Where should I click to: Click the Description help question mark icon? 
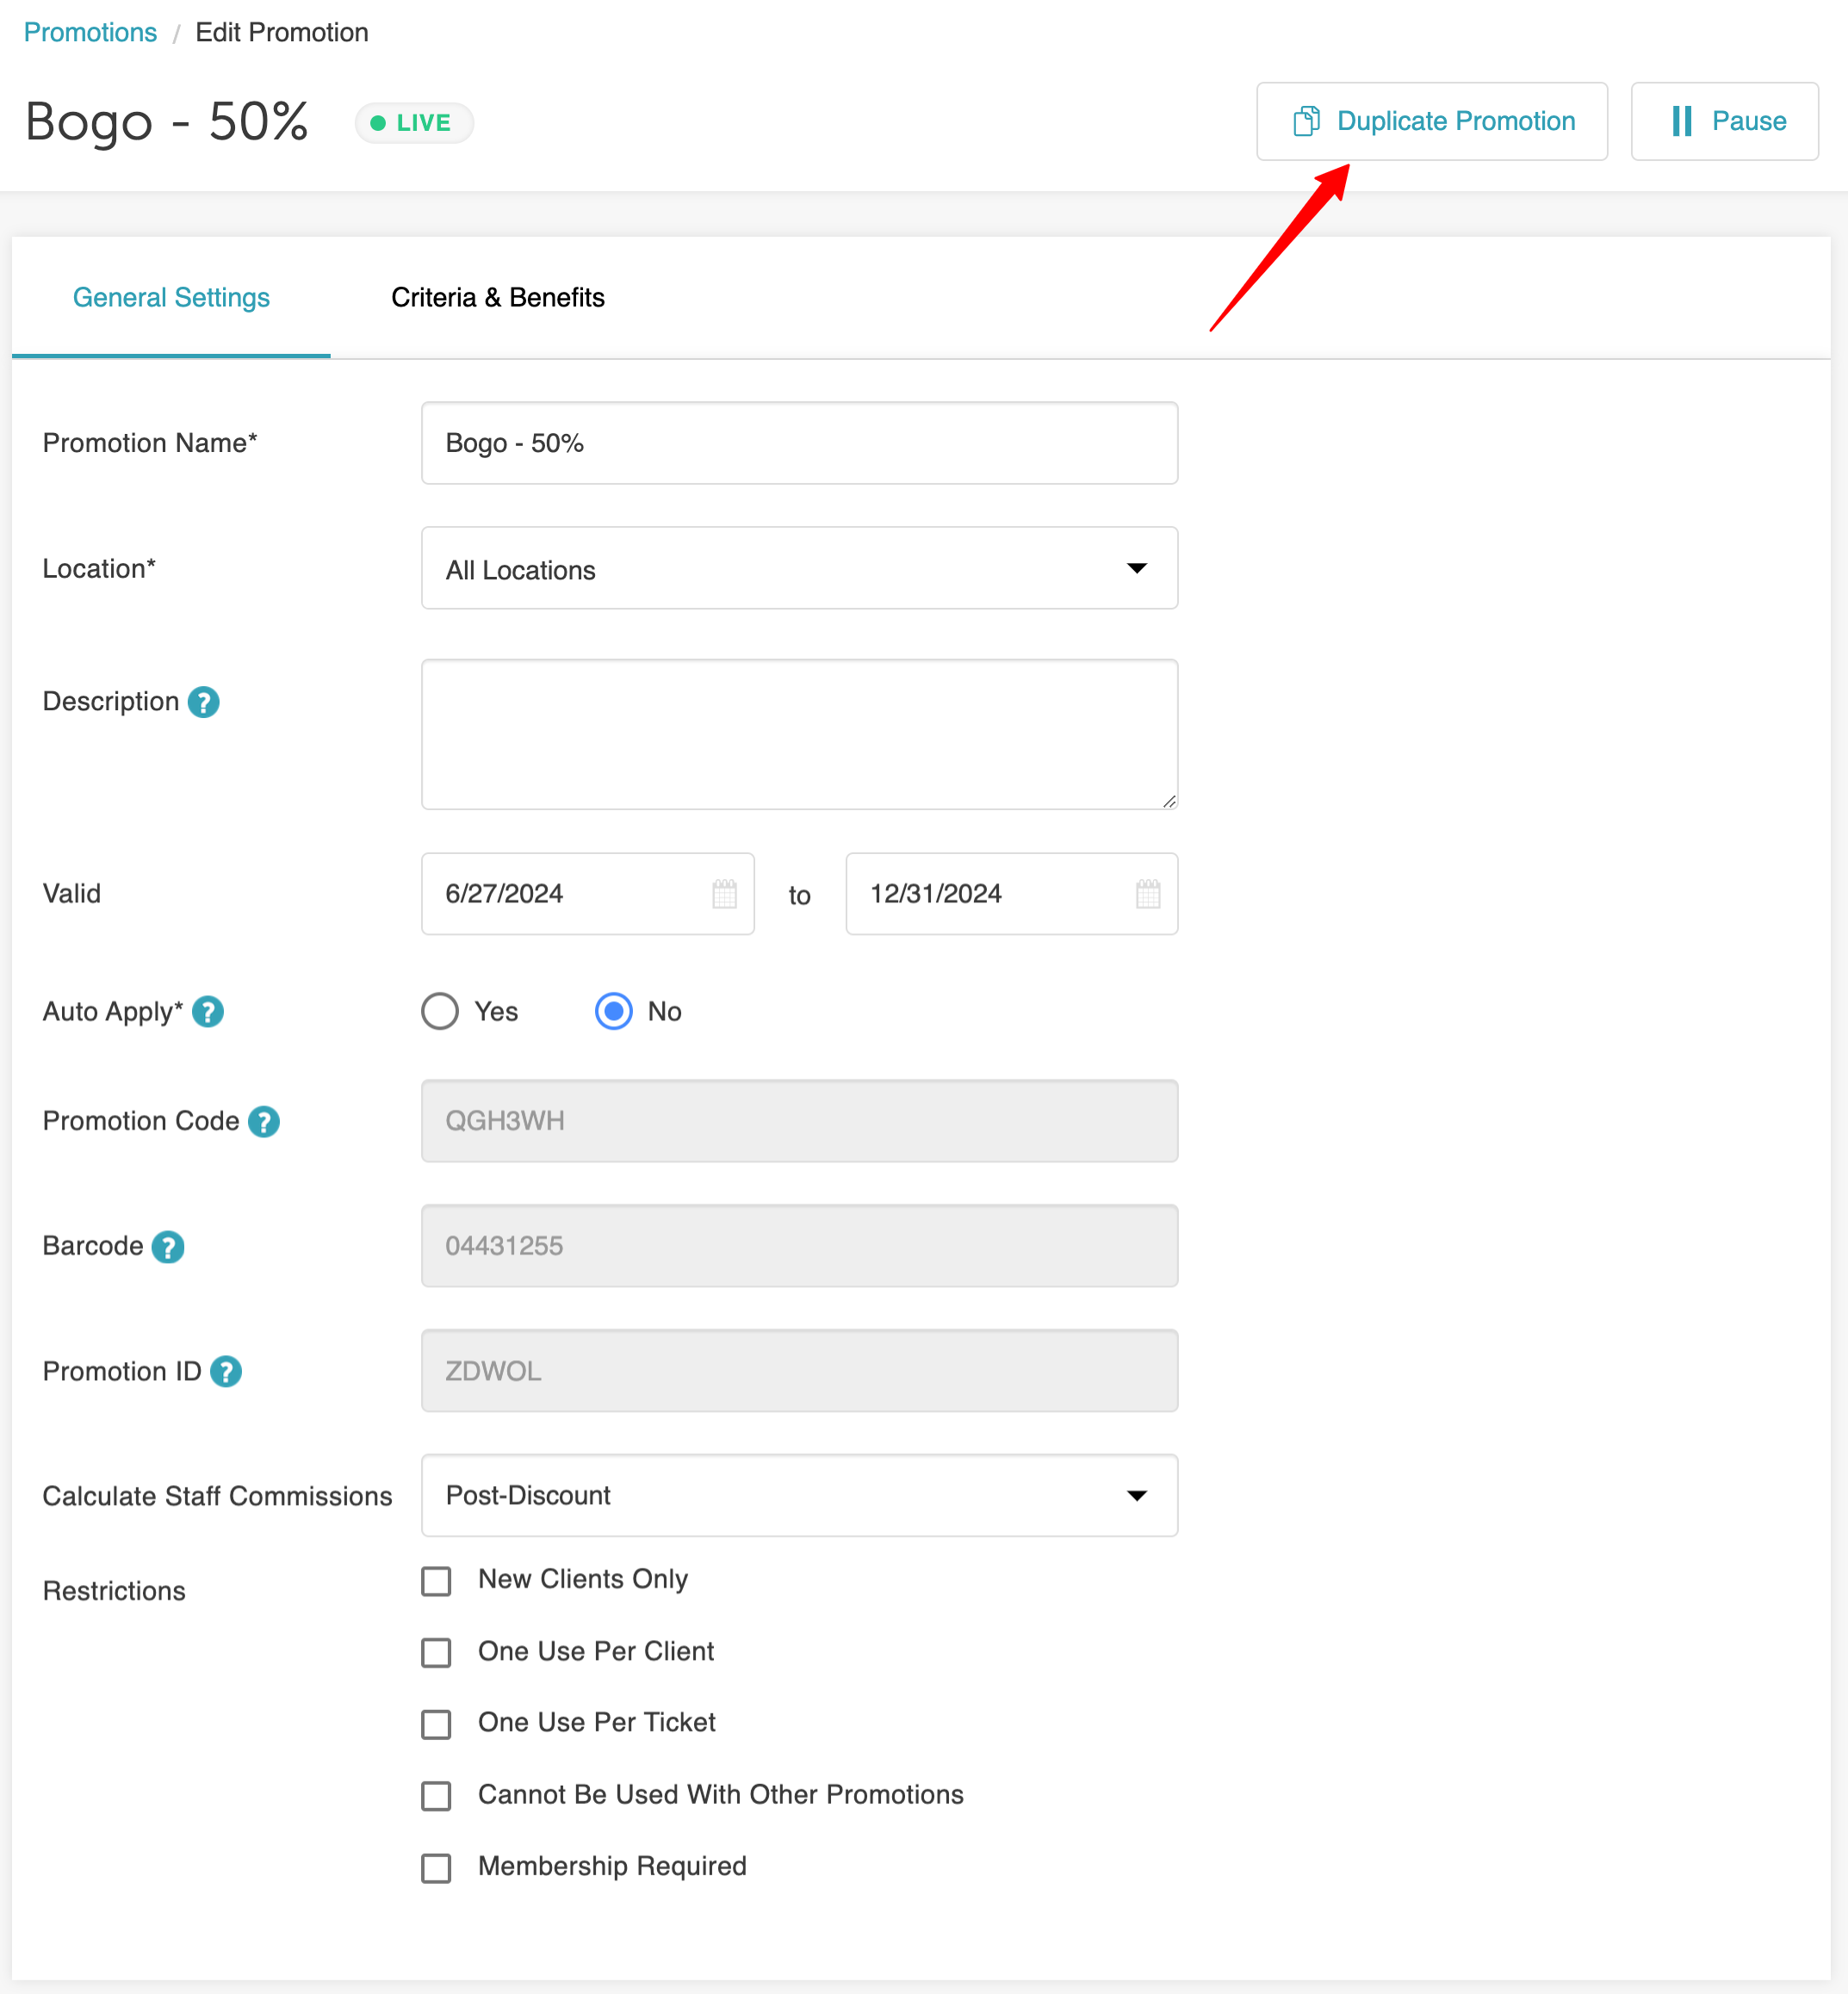pyautogui.click(x=203, y=702)
